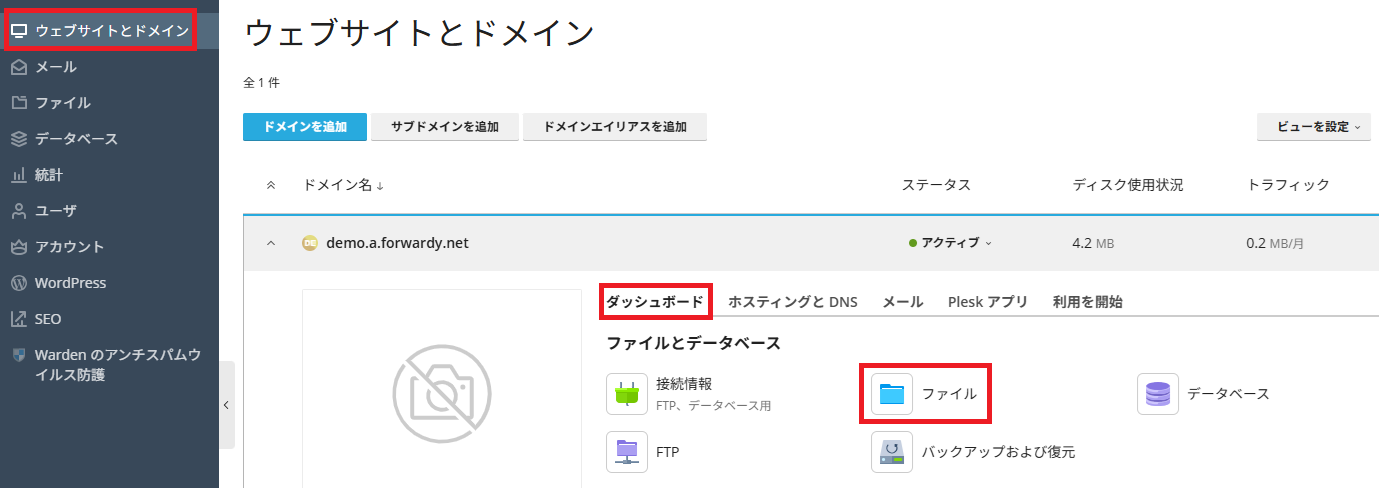Collapse the demo.a.forwardy.net domain row
This screenshot has height=488, width=1379.
click(x=270, y=243)
